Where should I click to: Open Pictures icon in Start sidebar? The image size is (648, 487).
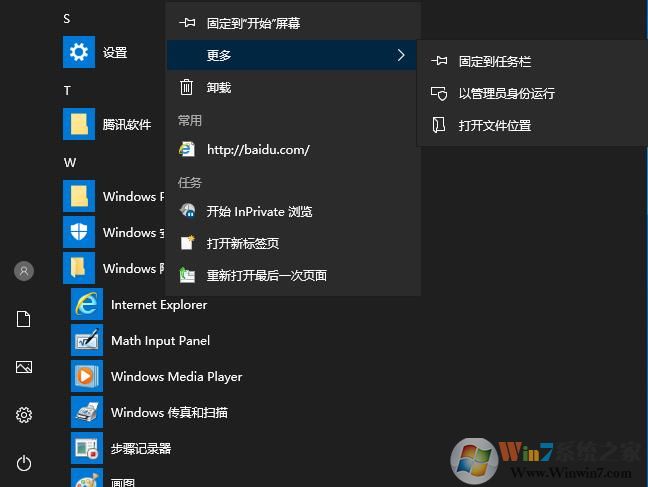pyautogui.click(x=24, y=367)
